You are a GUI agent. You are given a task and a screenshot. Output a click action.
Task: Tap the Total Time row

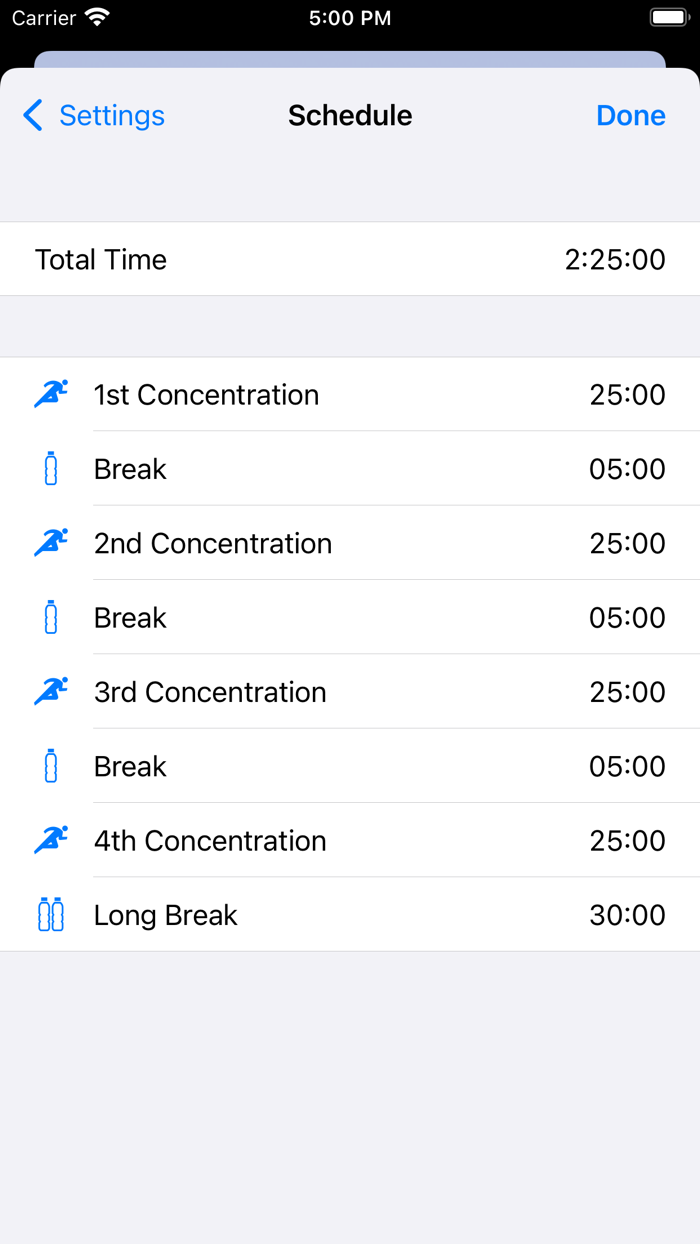[350, 259]
